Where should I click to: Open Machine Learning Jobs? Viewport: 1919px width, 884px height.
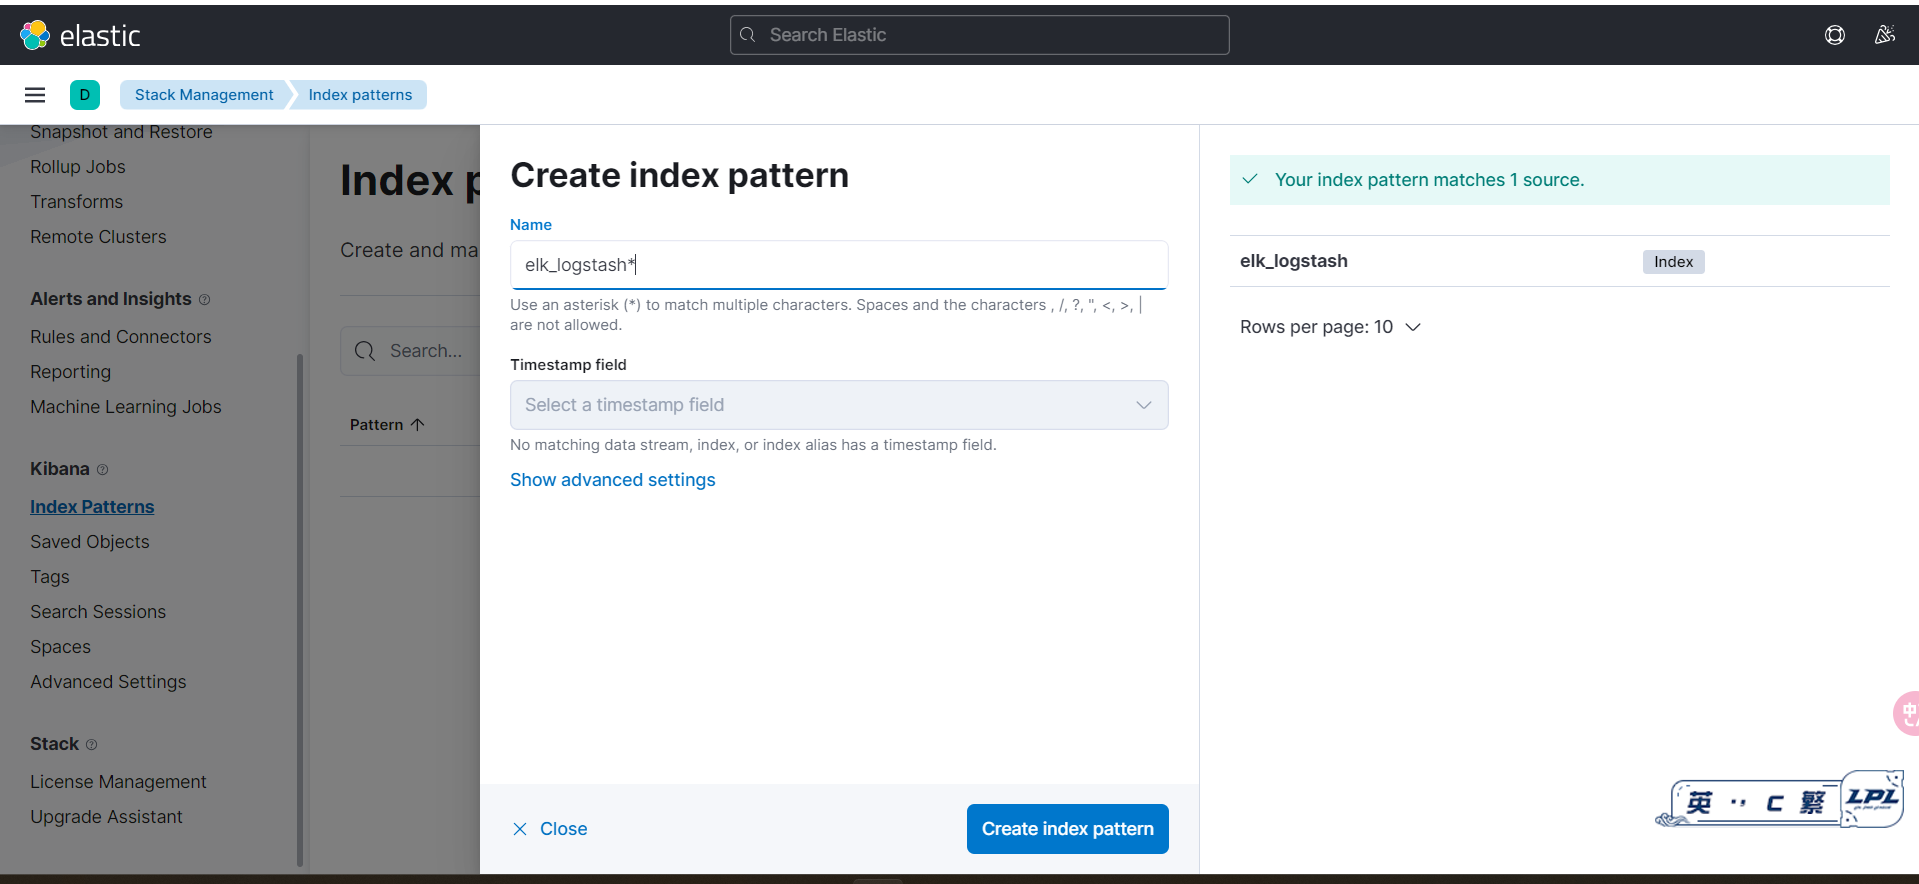tap(126, 407)
